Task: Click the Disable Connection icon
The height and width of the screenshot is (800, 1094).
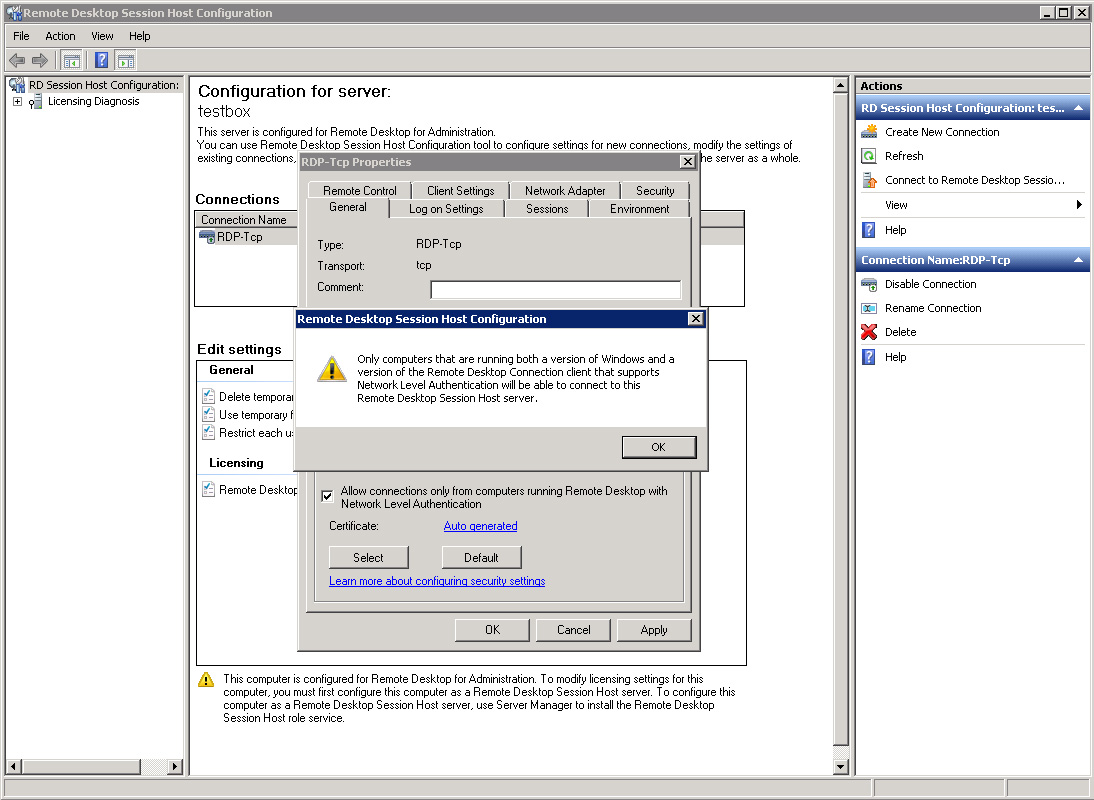Action: coord(869,284)
